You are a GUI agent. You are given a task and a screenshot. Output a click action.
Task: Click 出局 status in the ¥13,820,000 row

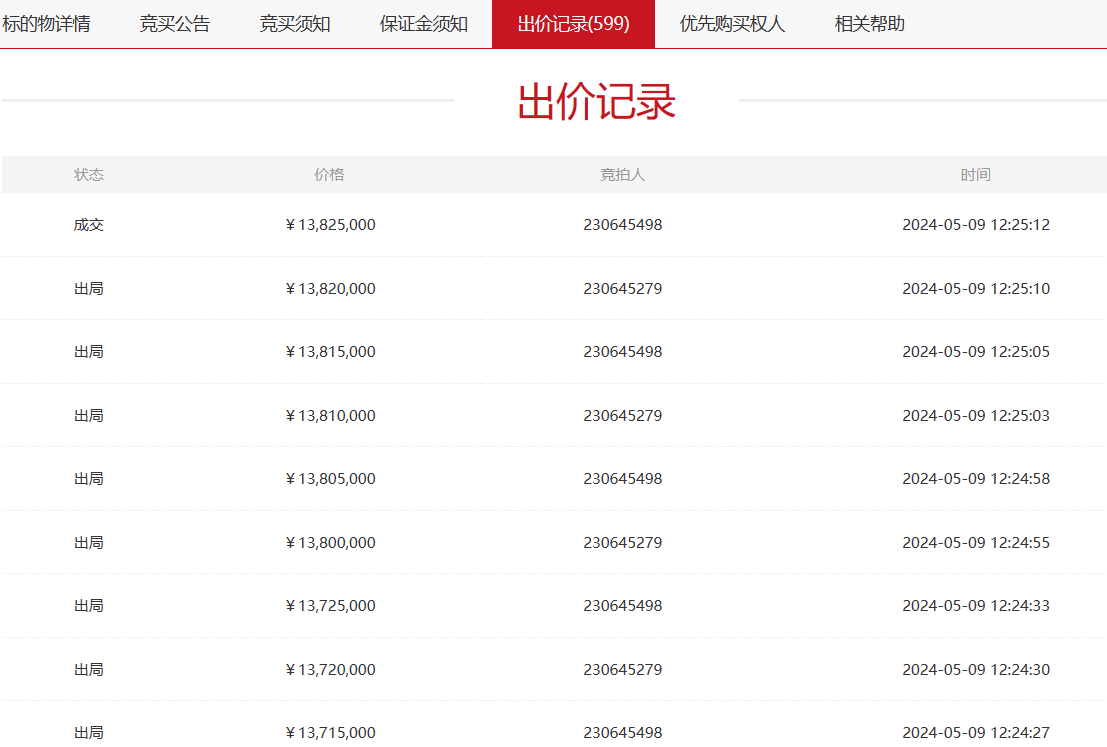[x=89, y=288]
